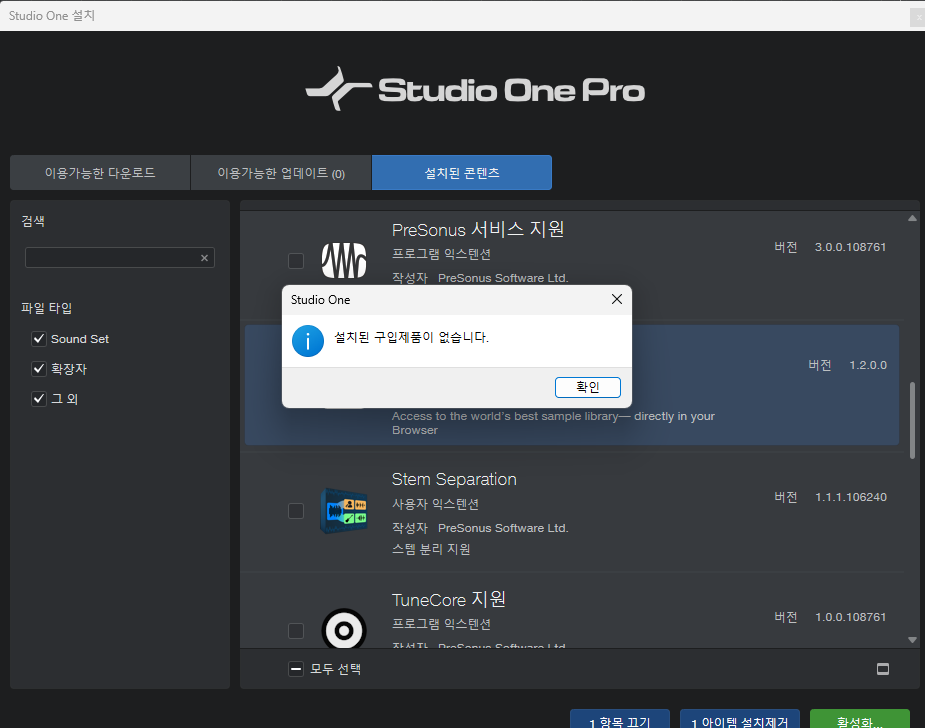925x728 pixels.
Task: Click the content list vertical scrollbar thumb
Action: [x=911, y=420]
